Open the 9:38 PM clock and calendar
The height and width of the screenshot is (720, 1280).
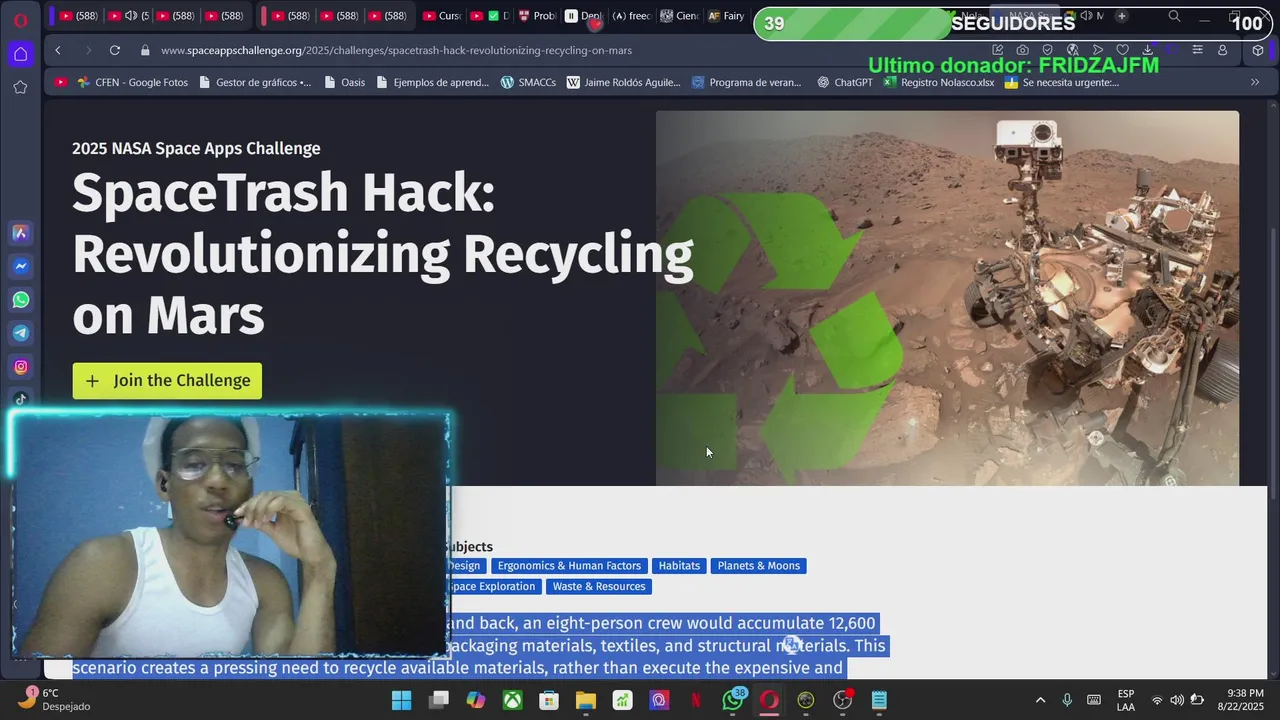click(1240, 700)
